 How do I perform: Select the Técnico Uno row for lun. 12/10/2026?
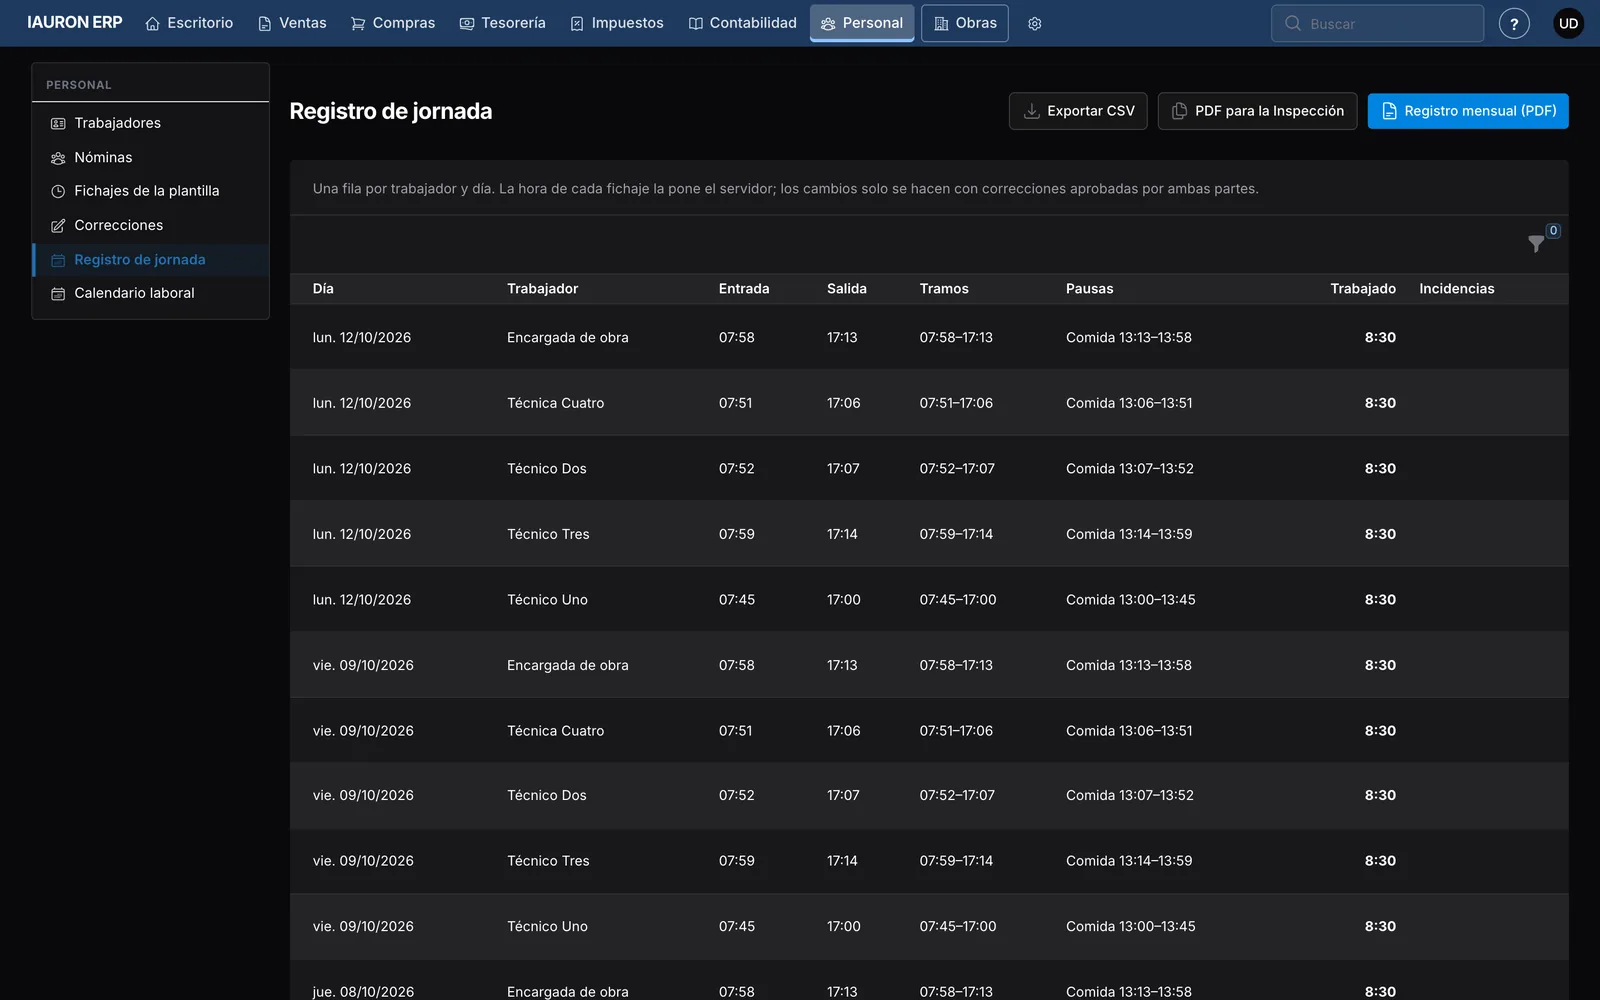(929, 600)
